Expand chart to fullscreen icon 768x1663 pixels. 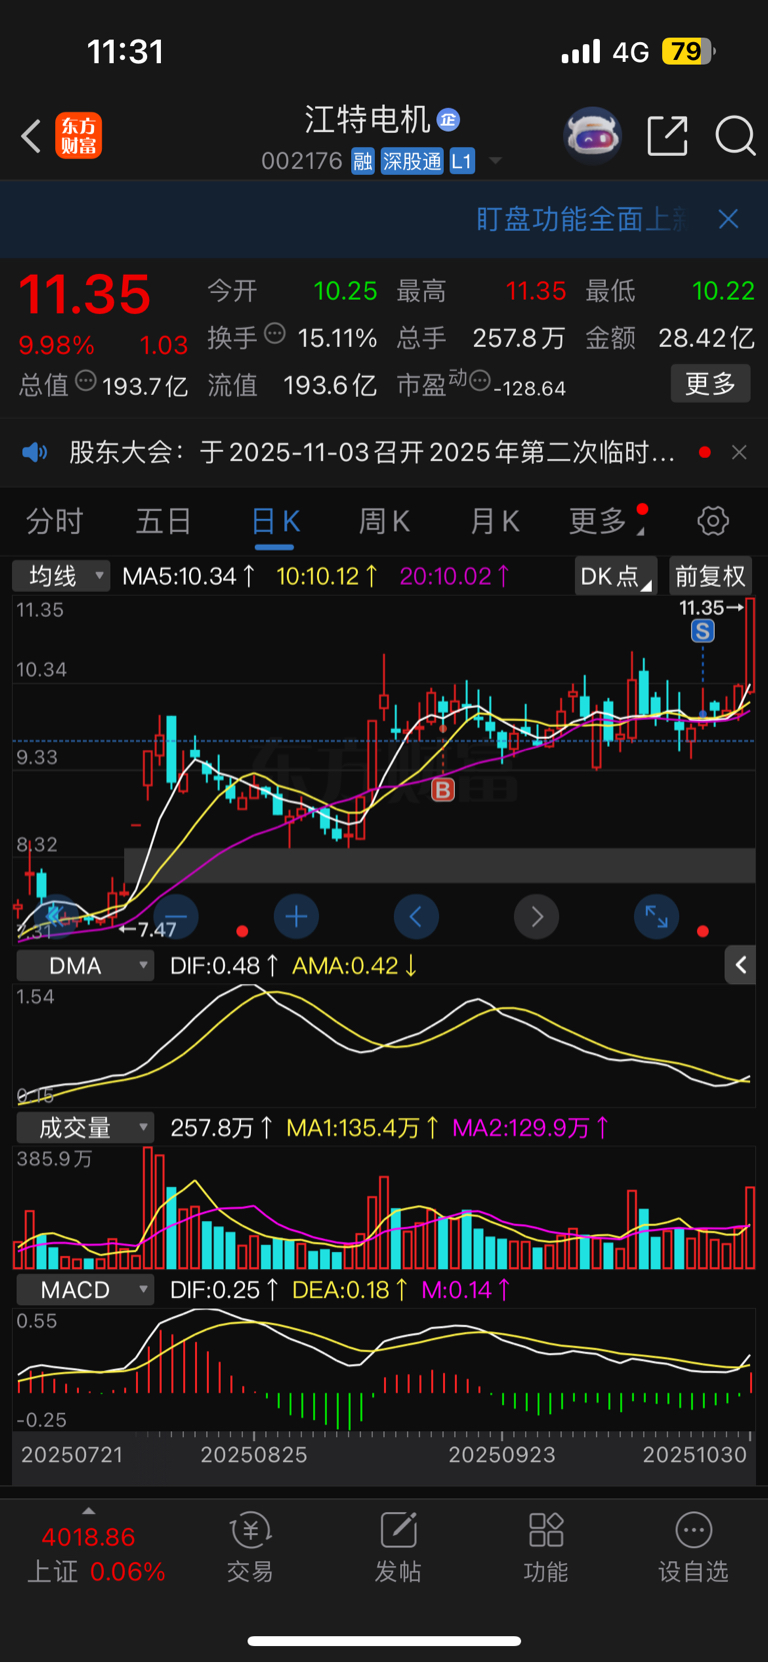[657, 916]
